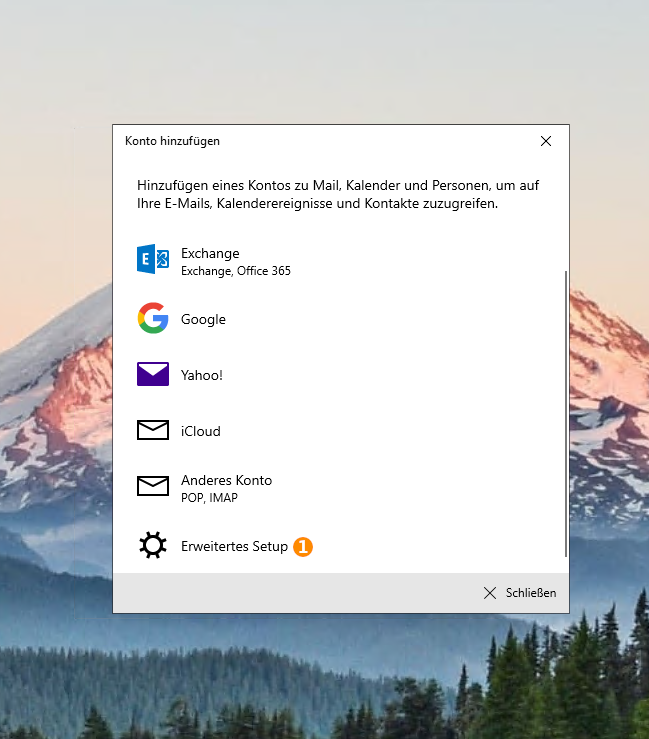The height and width of the screenshot is (739, 649).
Task: Click the Exchange logo icon
Action: pos(153,259)
